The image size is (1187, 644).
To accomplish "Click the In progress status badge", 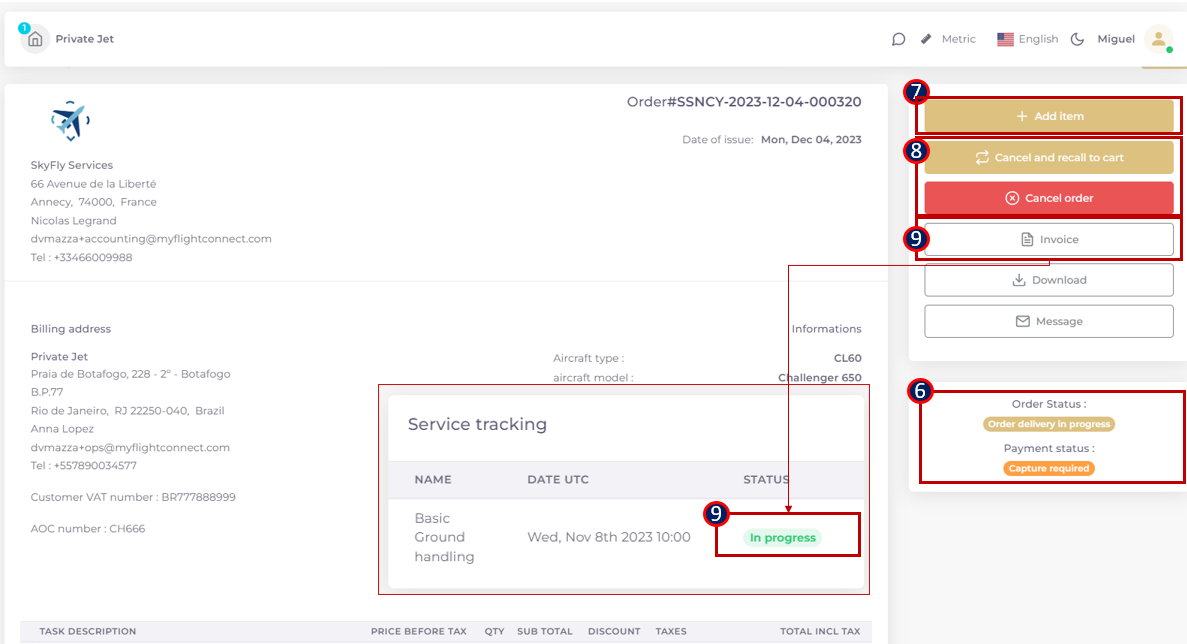I will point(782,538).
